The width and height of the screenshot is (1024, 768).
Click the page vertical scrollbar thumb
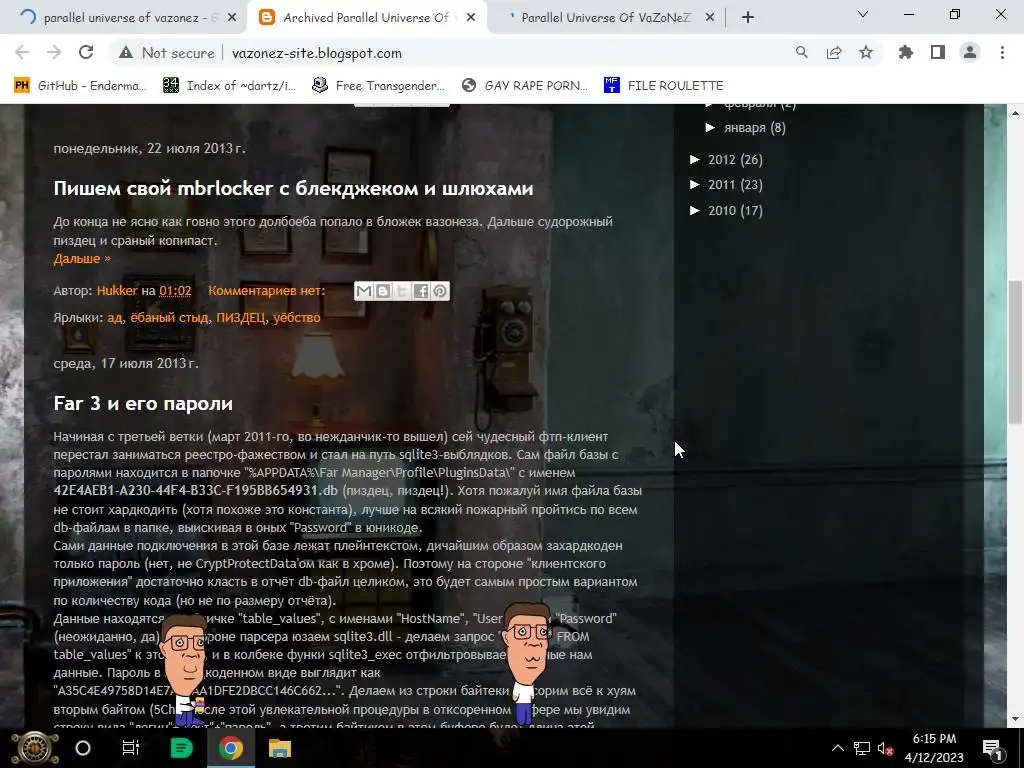pos(1016,352)
